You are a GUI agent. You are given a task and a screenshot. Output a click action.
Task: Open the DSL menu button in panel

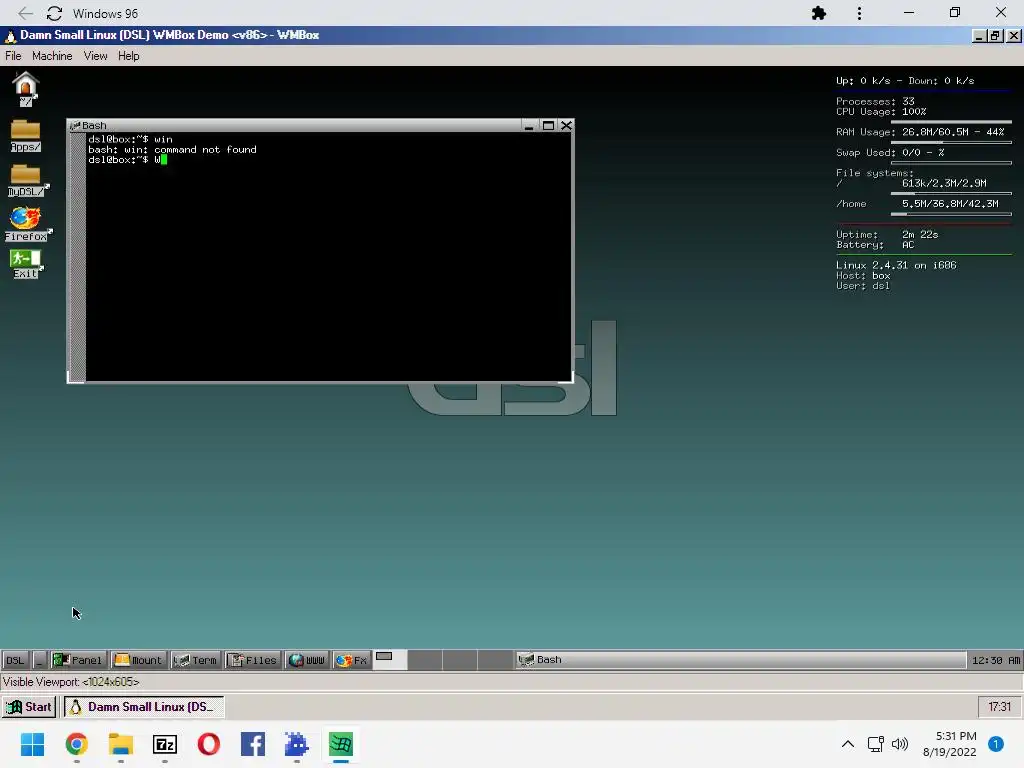pos(15,660)
